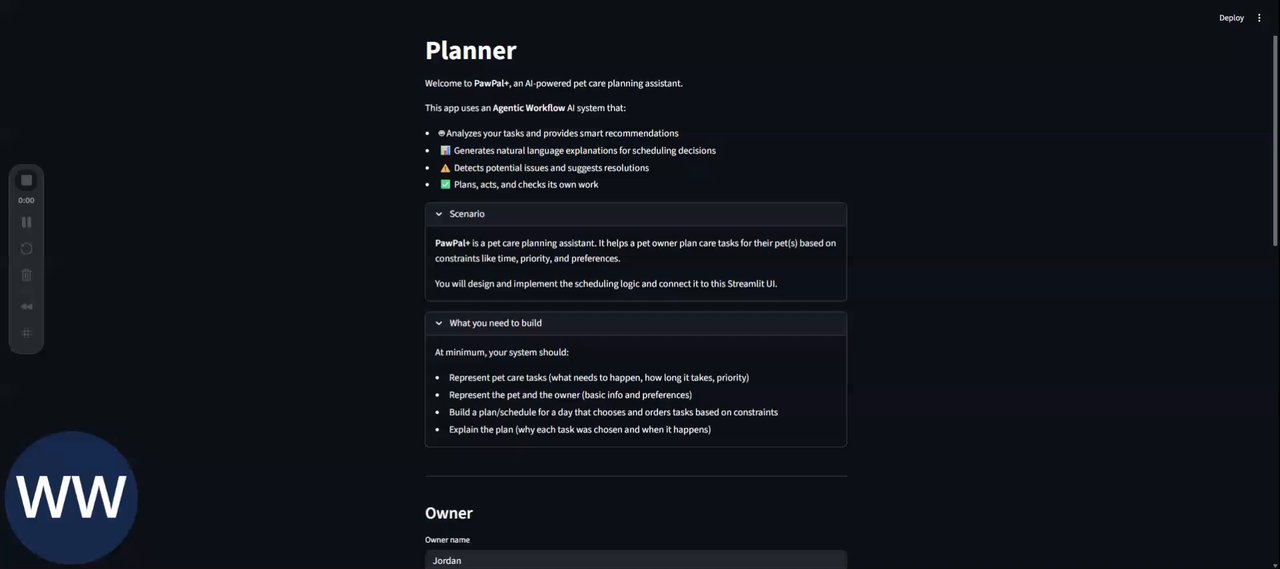Click the 'What you need to build' header
This screenshot has width=1280, height=569.
pyautogui.click(x=635, y=323)
